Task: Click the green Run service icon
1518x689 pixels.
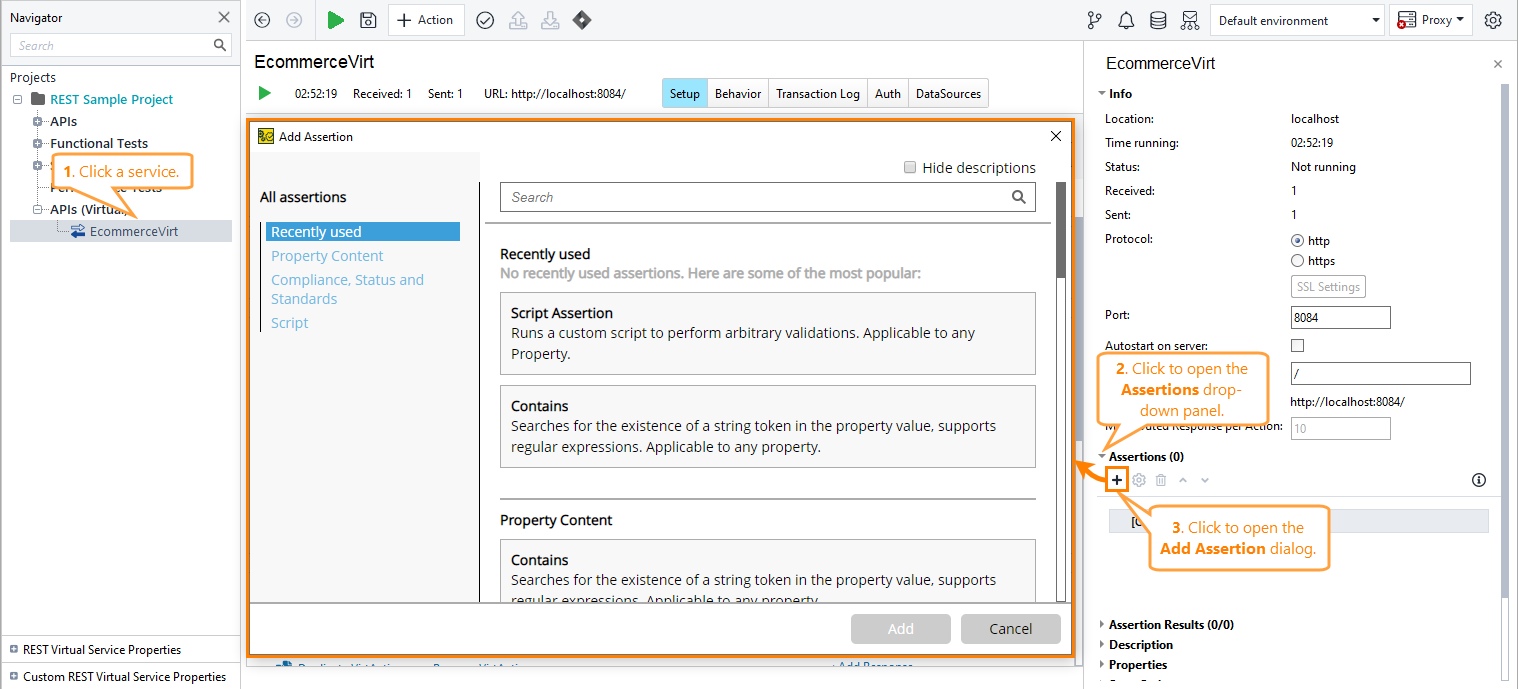Action: coord(335,20)
